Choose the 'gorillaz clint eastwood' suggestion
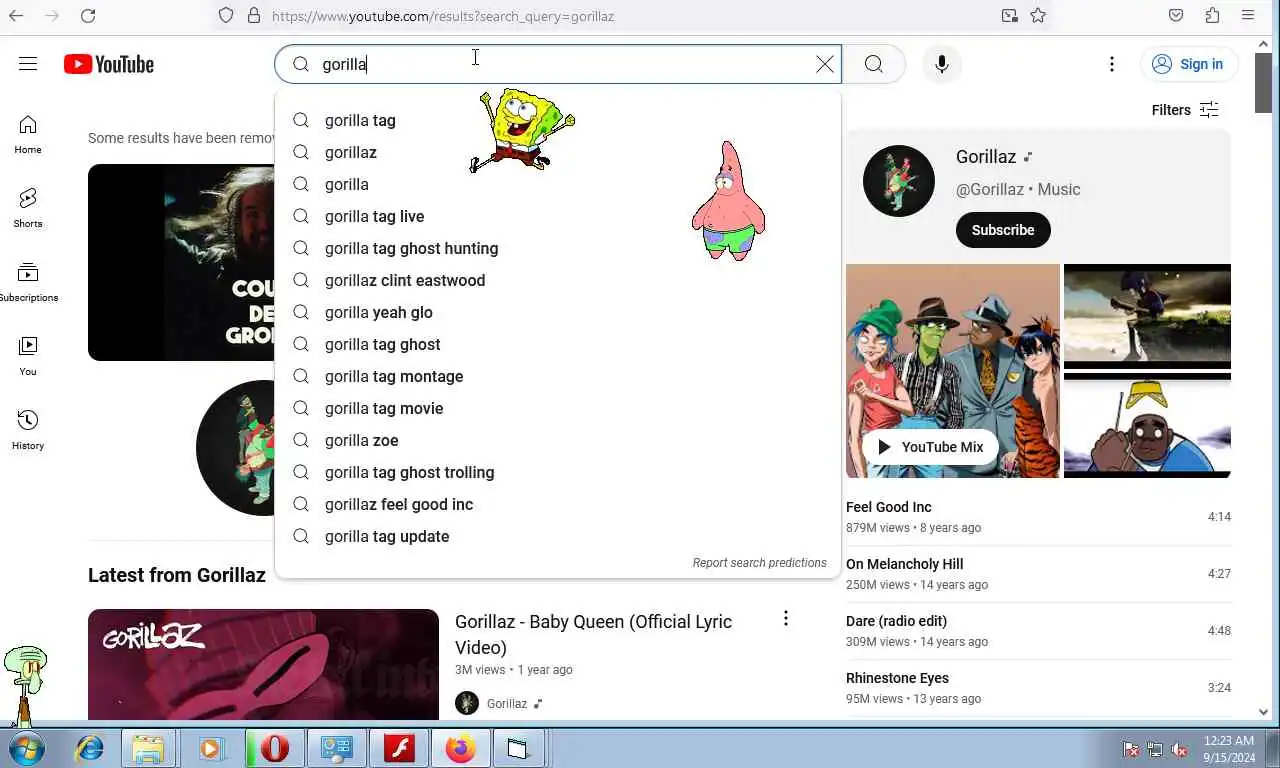This screenshot has width=1280, height=768. tap(558, 280)
